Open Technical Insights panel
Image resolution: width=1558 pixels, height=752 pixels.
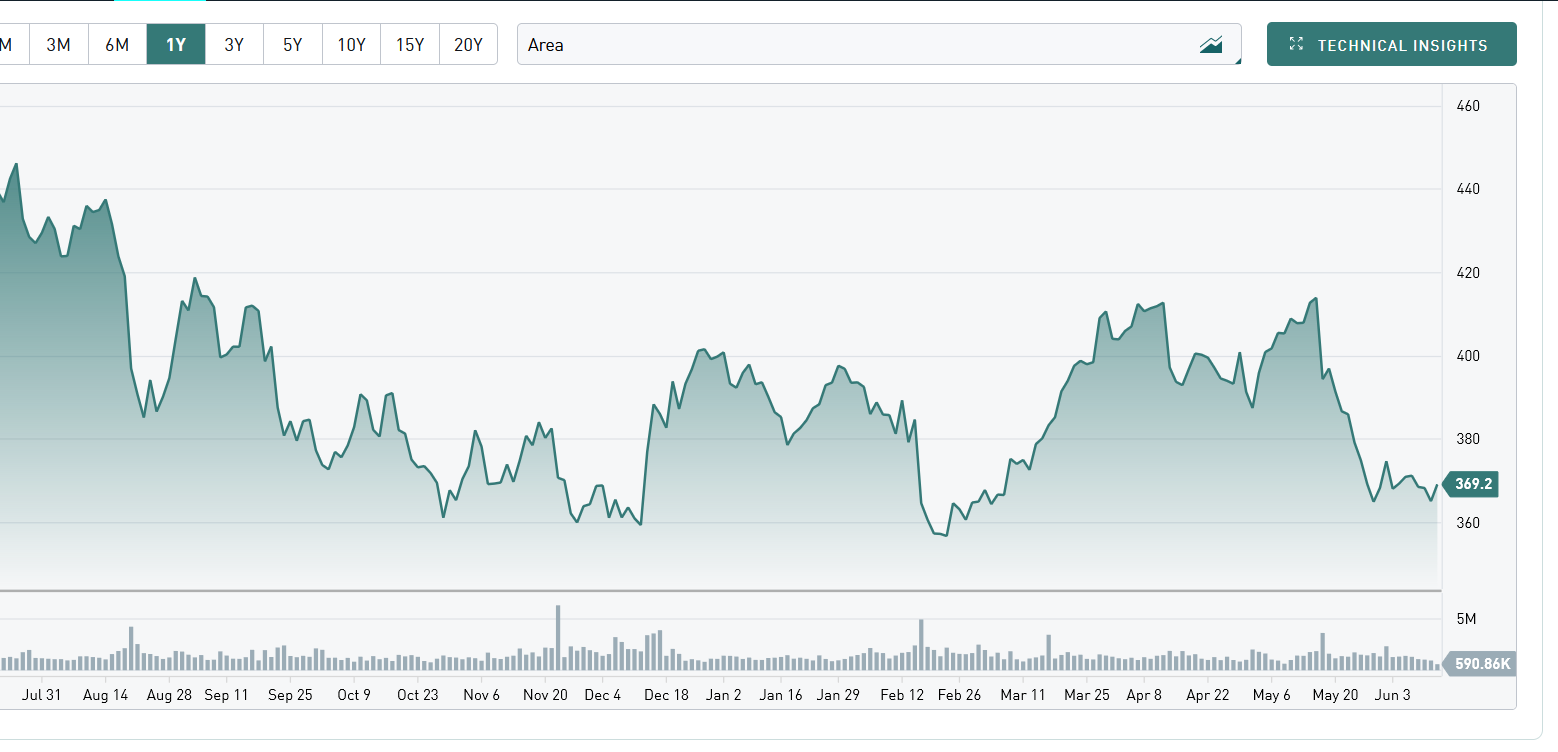(1391, 45)
